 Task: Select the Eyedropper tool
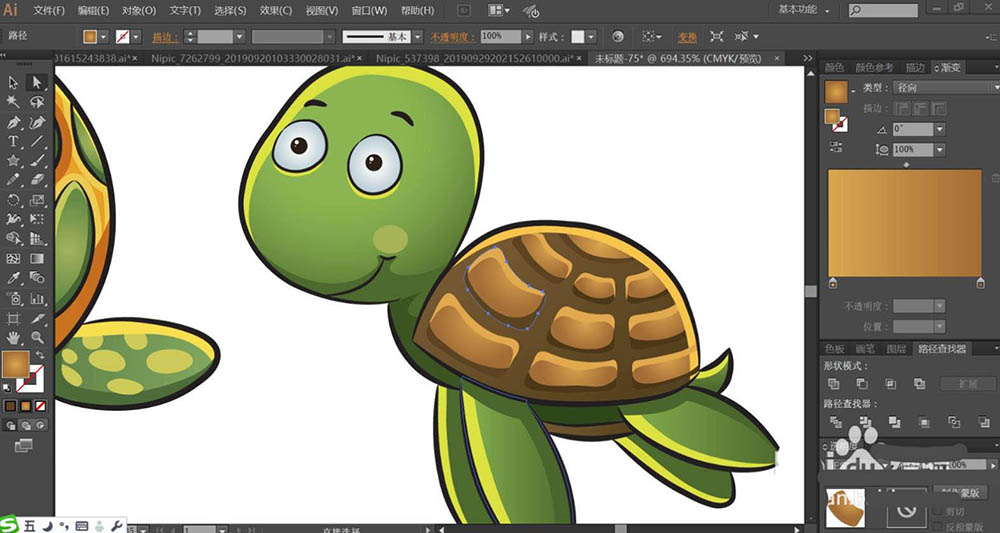pos(13,278)
